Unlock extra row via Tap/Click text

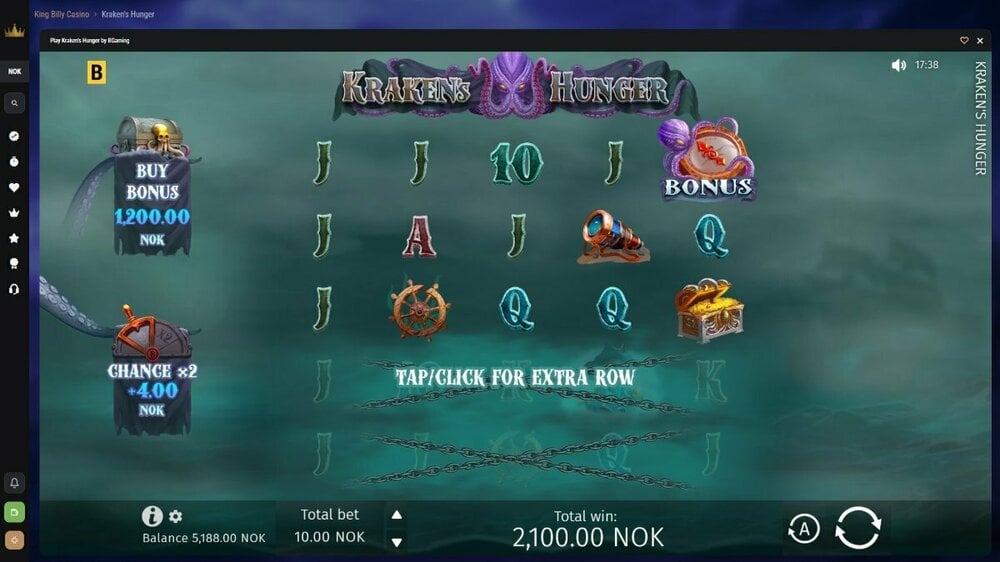tap(515, 378)
